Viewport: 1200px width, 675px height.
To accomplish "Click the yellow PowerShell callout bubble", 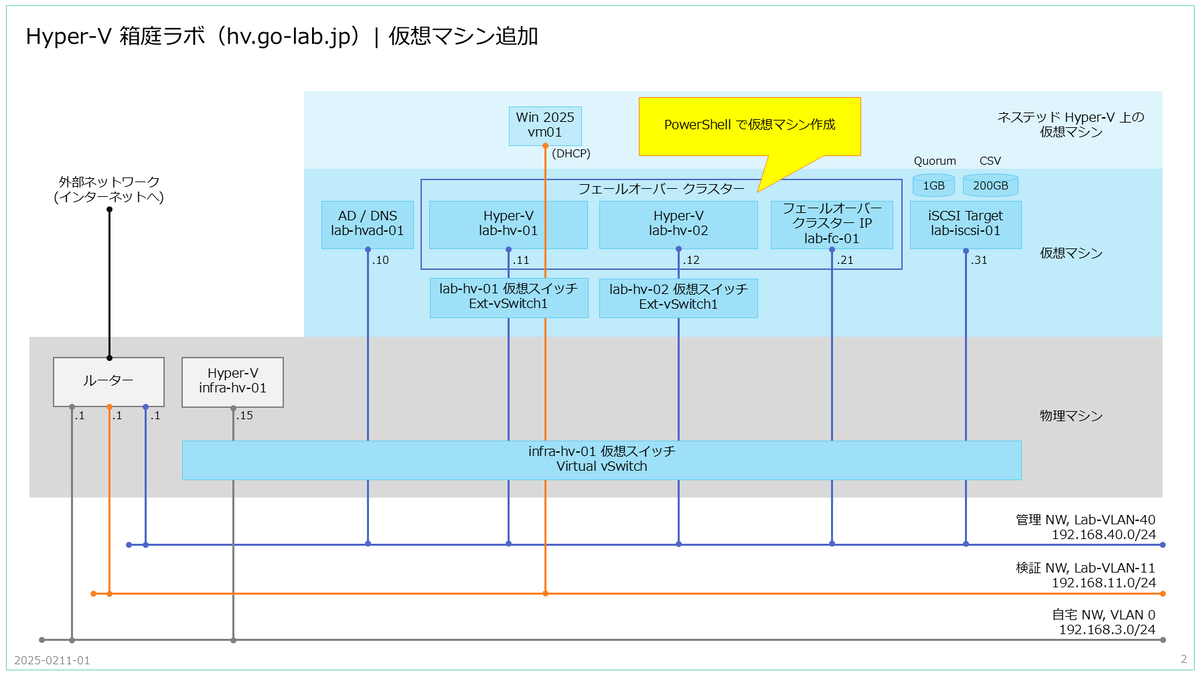I will pyautogui.click(x=752, y=123).
